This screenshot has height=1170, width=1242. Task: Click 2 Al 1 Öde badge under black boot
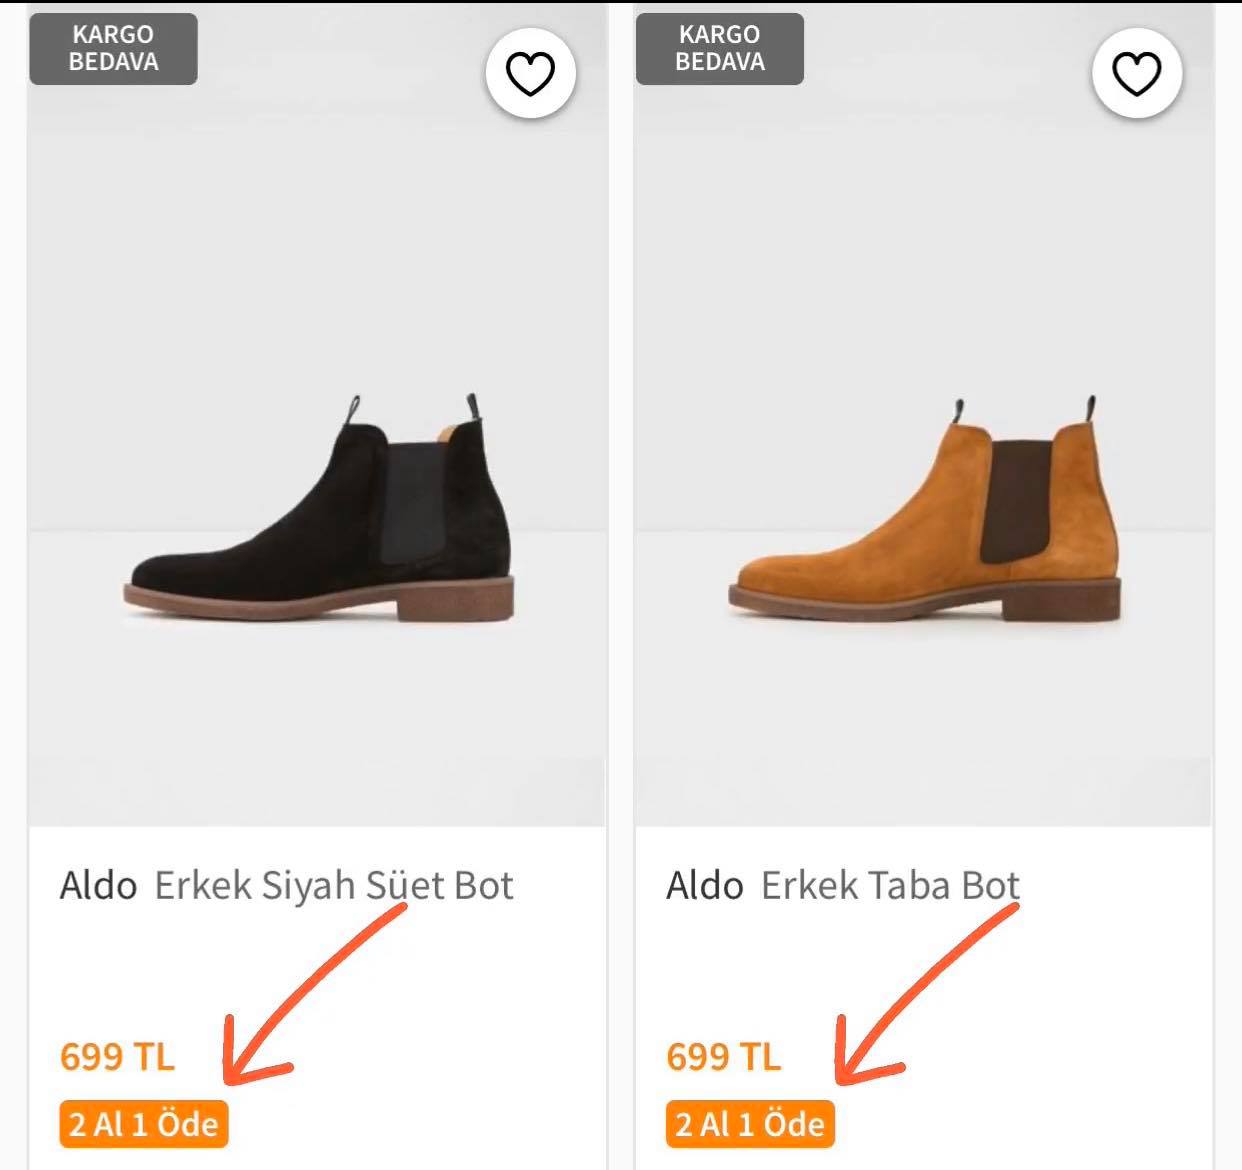tap(144, 1124)
